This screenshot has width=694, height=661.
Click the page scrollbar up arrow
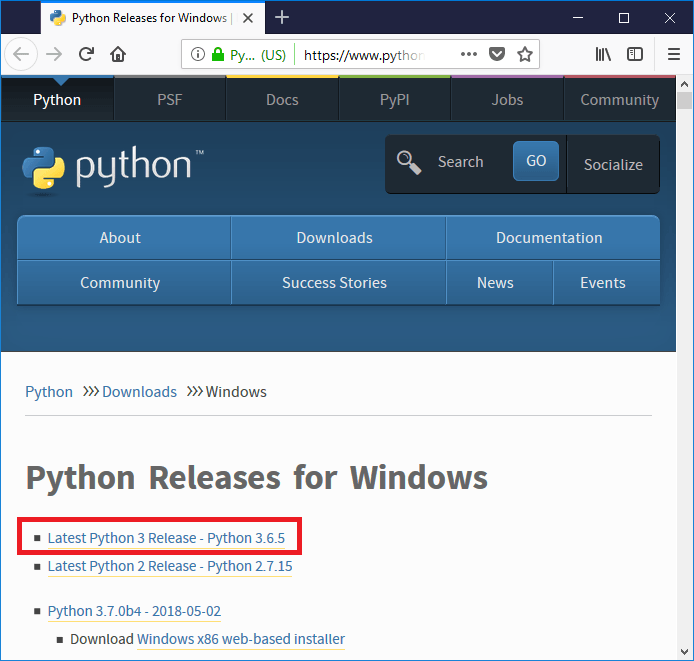click(x=684, y=84)
